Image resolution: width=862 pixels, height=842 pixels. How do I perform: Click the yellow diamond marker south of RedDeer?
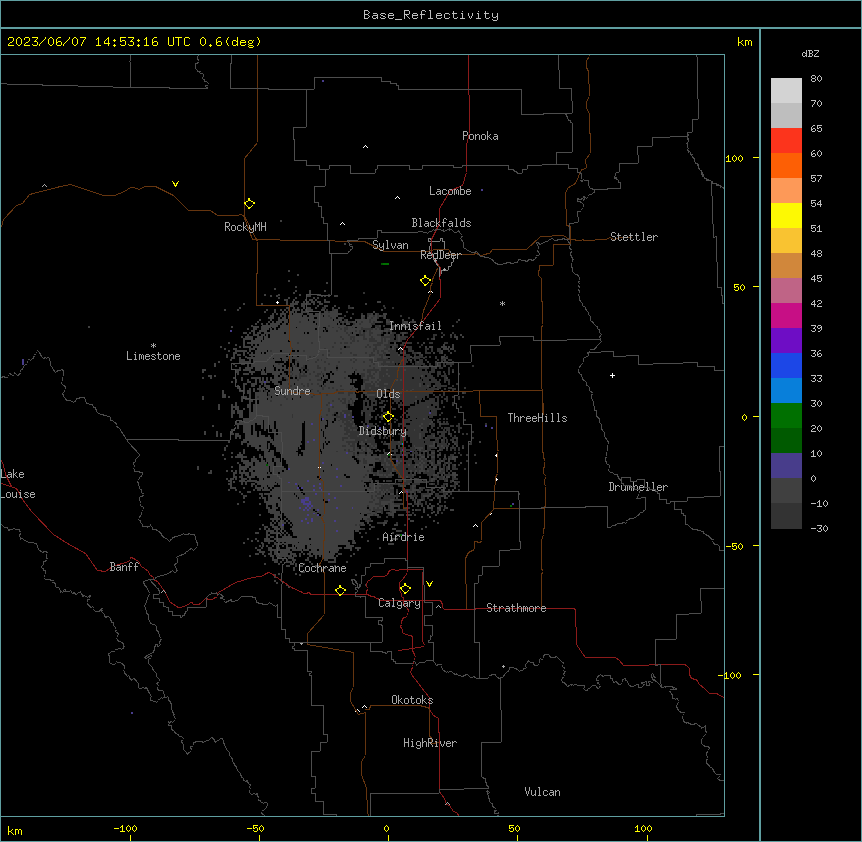tap(426, 281)
